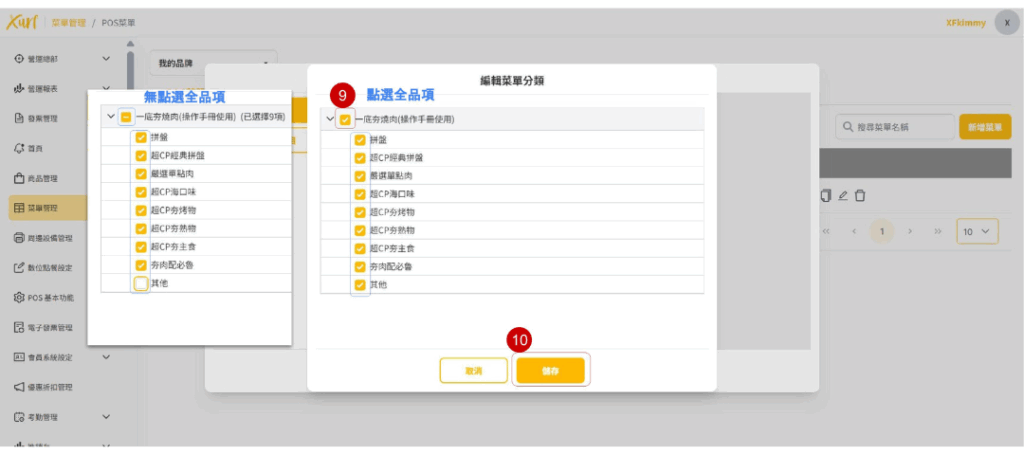The image size is (1024, 455).
Task: Click the 商品管理 bag icon in sidebar
Action: (x=19, y=179)
